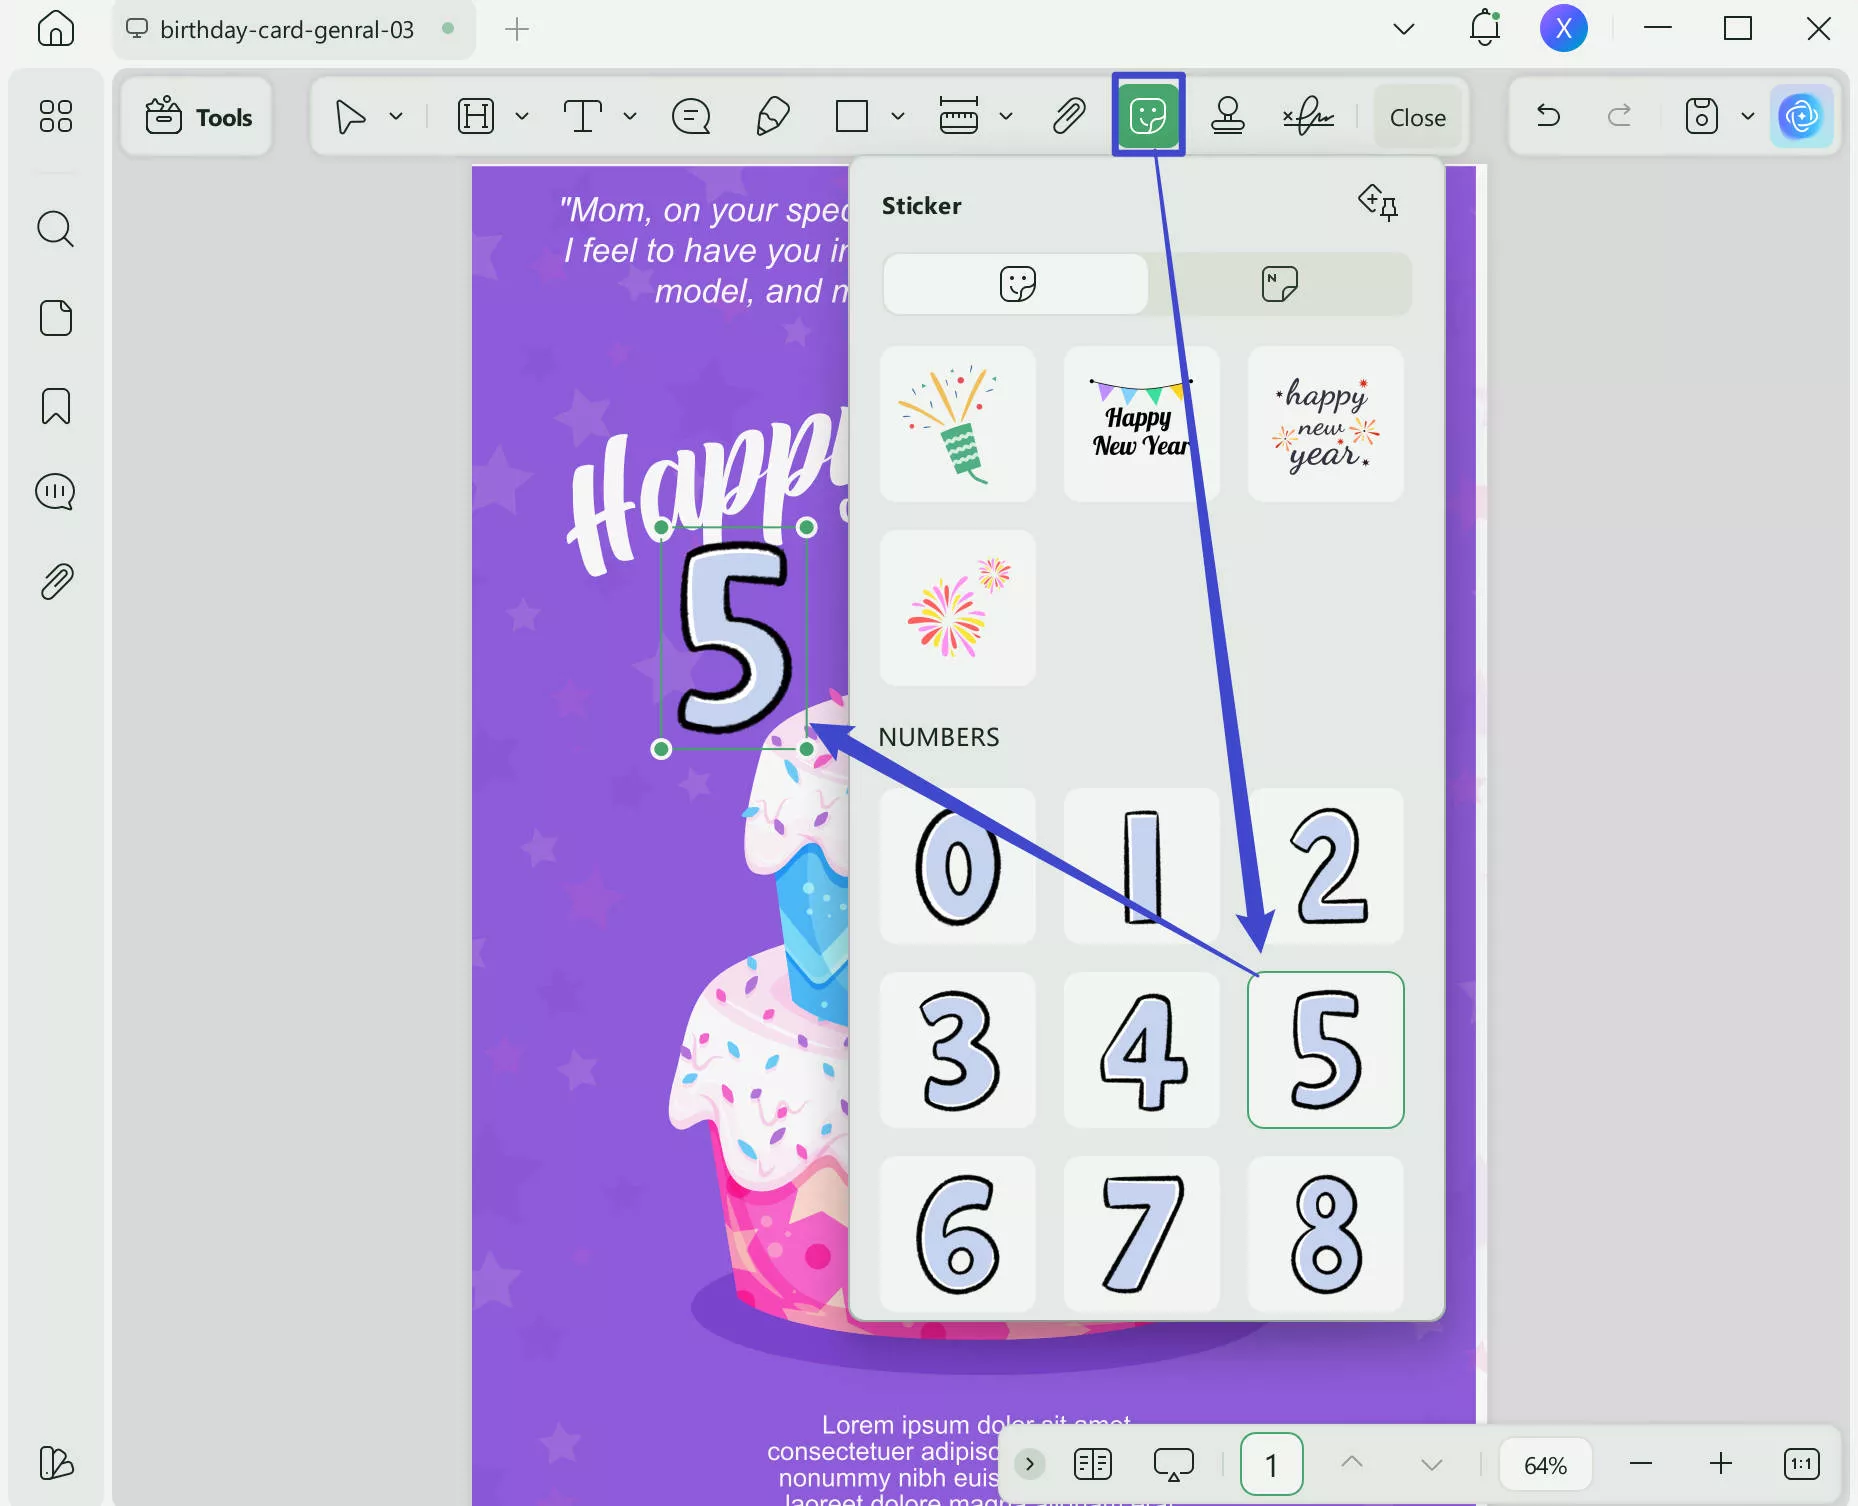Select the Stamp tool

[1227, 116]
